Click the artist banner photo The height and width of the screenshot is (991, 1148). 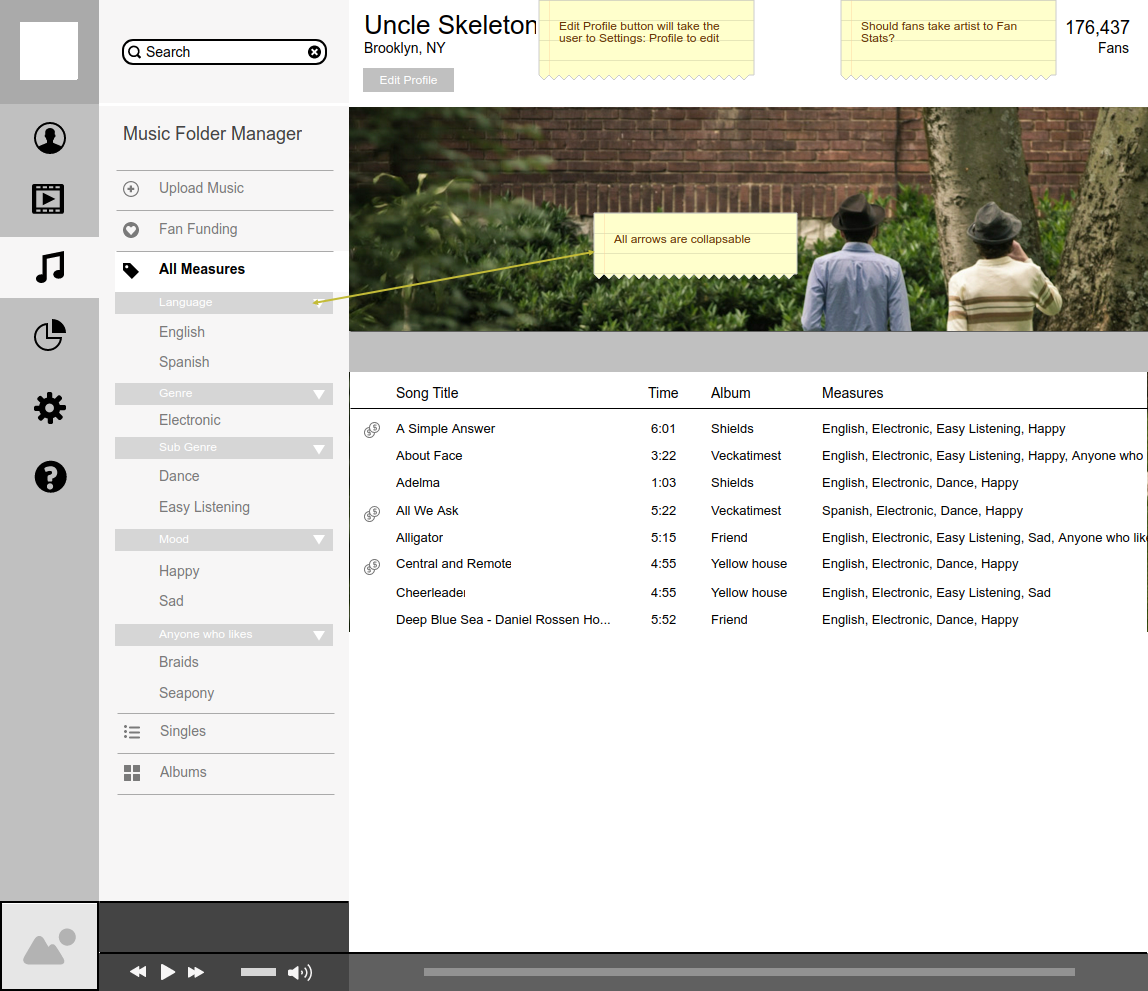pos(748,220)
